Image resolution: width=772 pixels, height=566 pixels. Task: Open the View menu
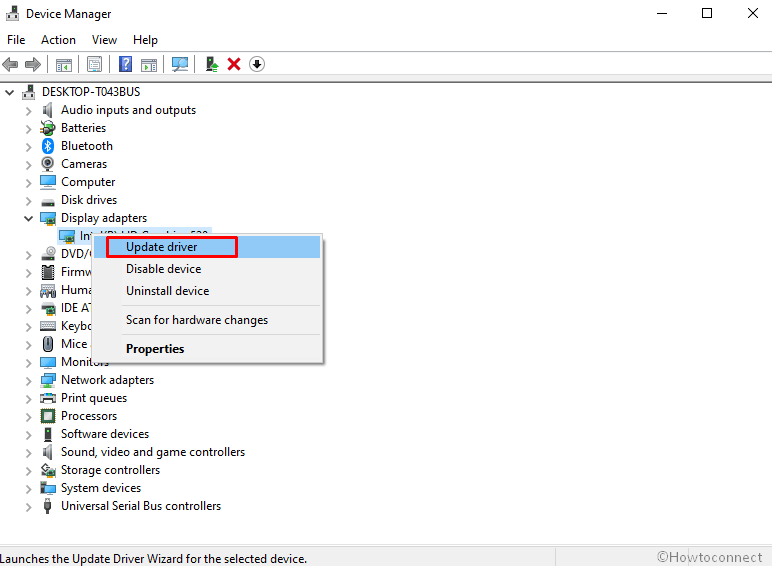pyautogui.click(x=104, y=40)
